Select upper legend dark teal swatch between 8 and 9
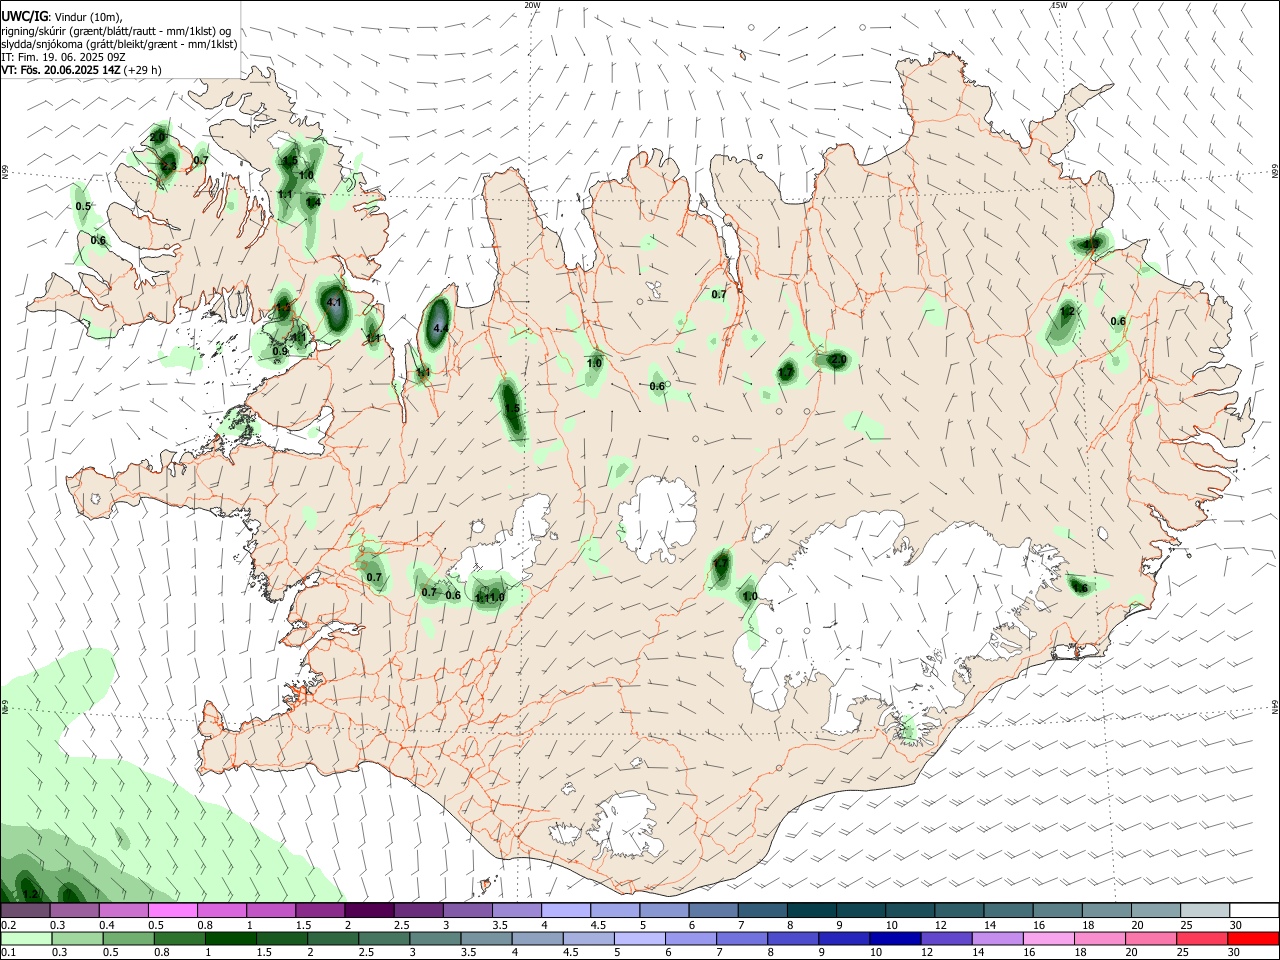 coord(811,911)
